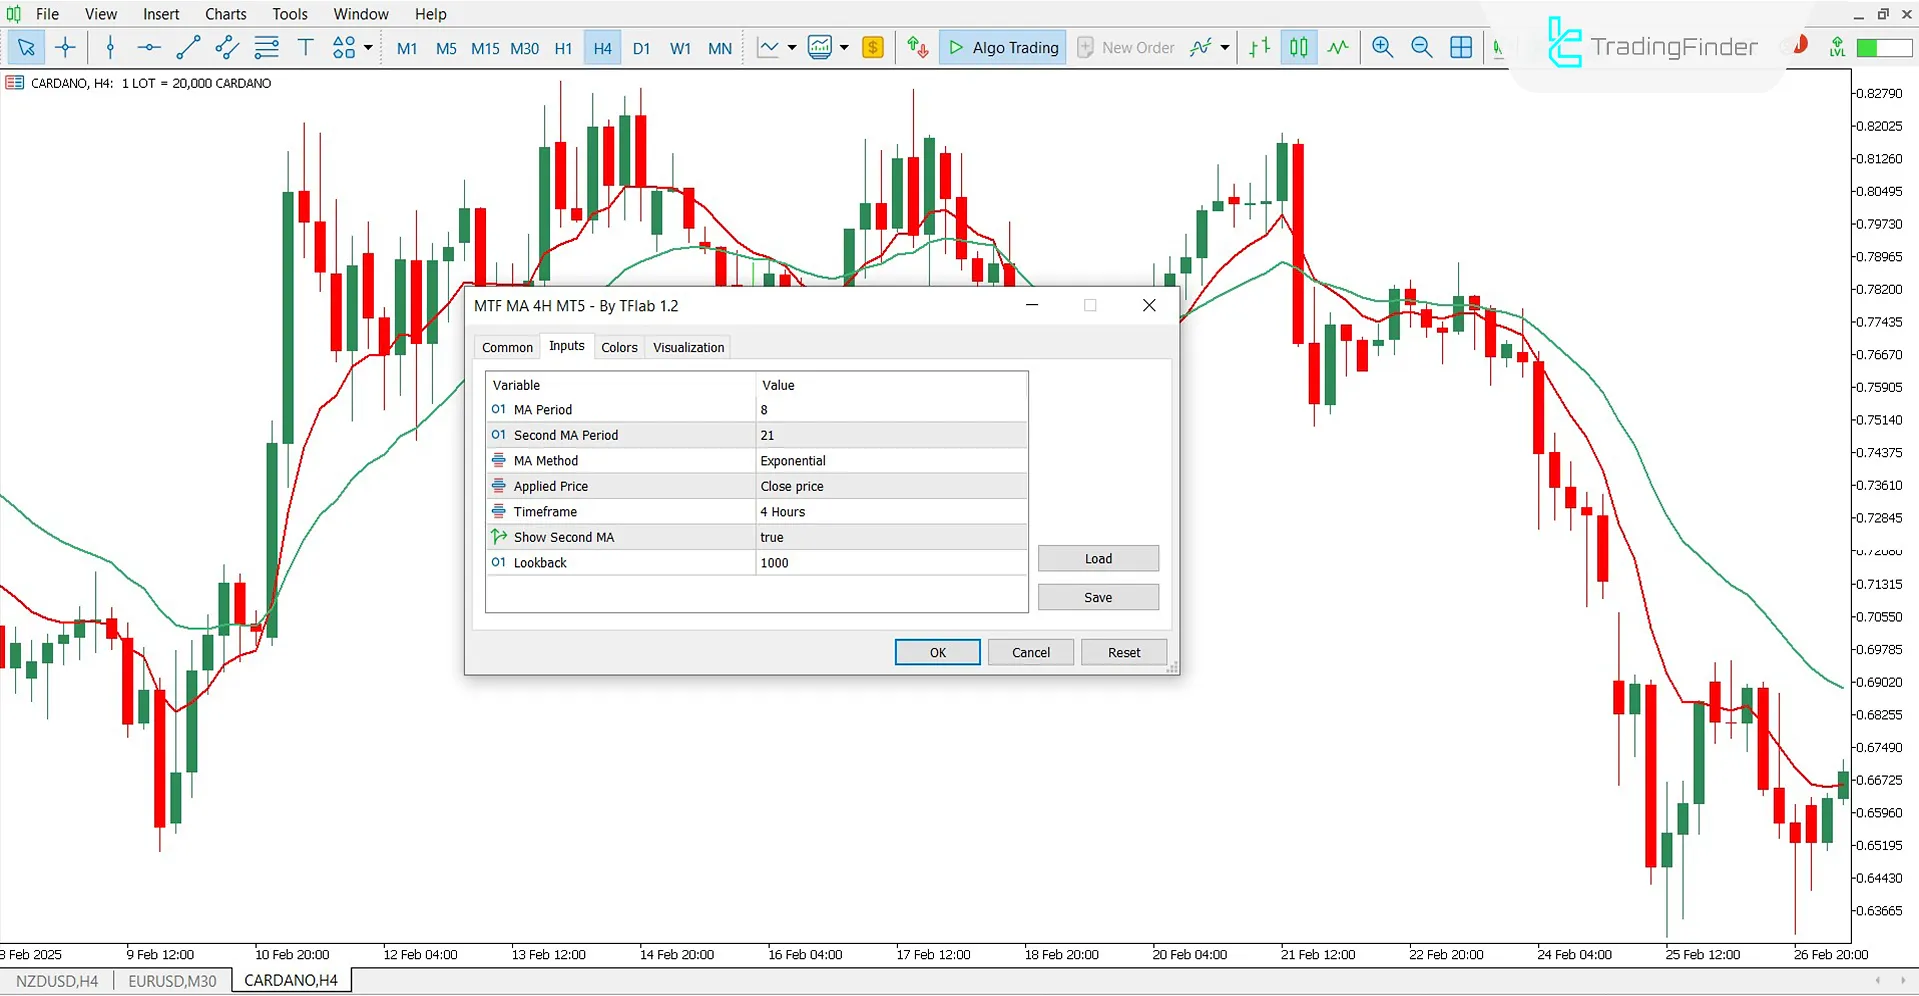
Task: Click the deposit/withdrawal funds icon
Action: point(917,47)
